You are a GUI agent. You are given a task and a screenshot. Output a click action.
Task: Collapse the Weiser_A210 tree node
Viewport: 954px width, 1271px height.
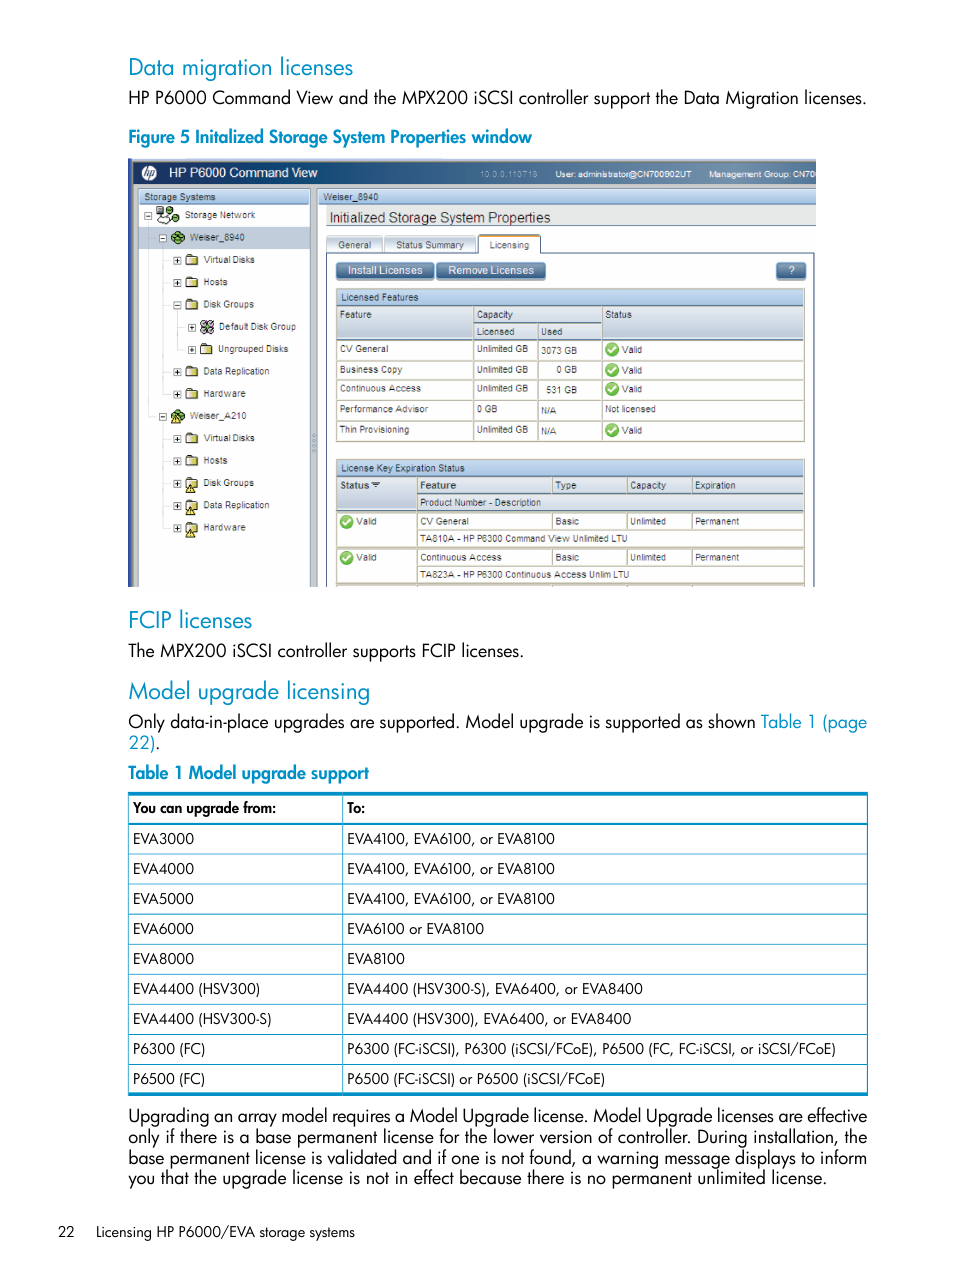[163, 417]
